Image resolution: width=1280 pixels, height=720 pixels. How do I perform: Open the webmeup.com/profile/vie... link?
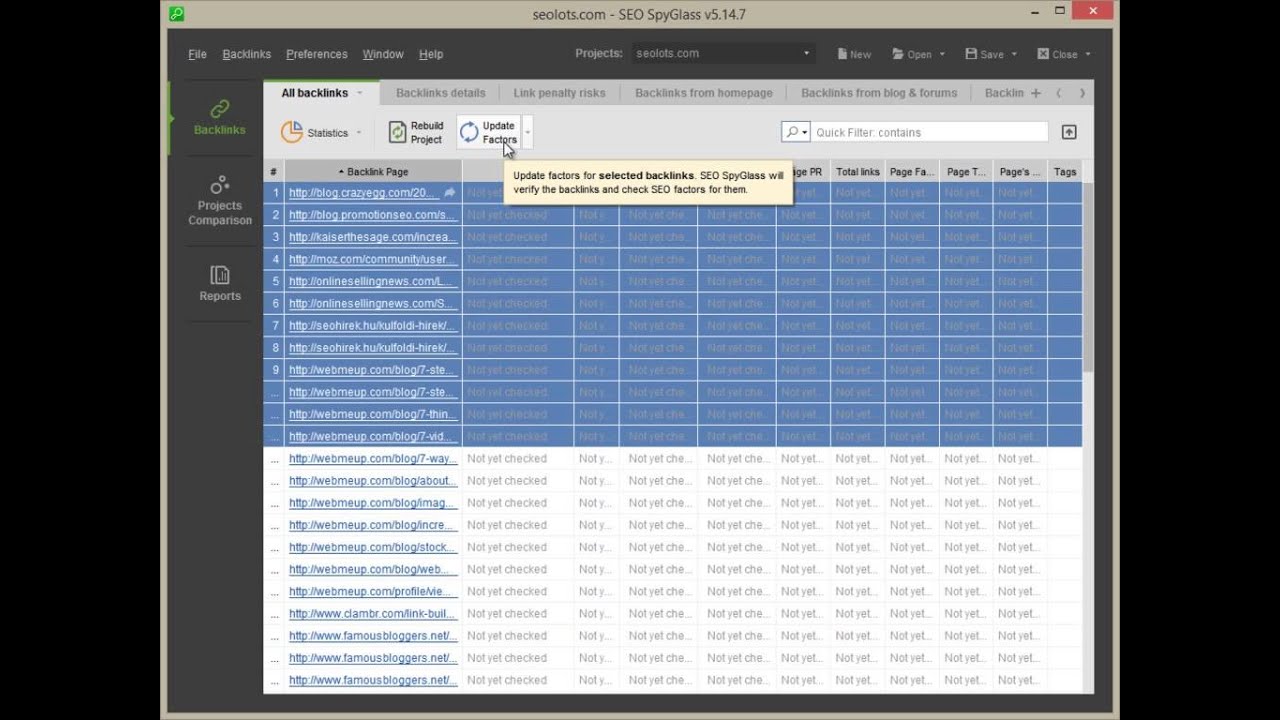point(373,591)
